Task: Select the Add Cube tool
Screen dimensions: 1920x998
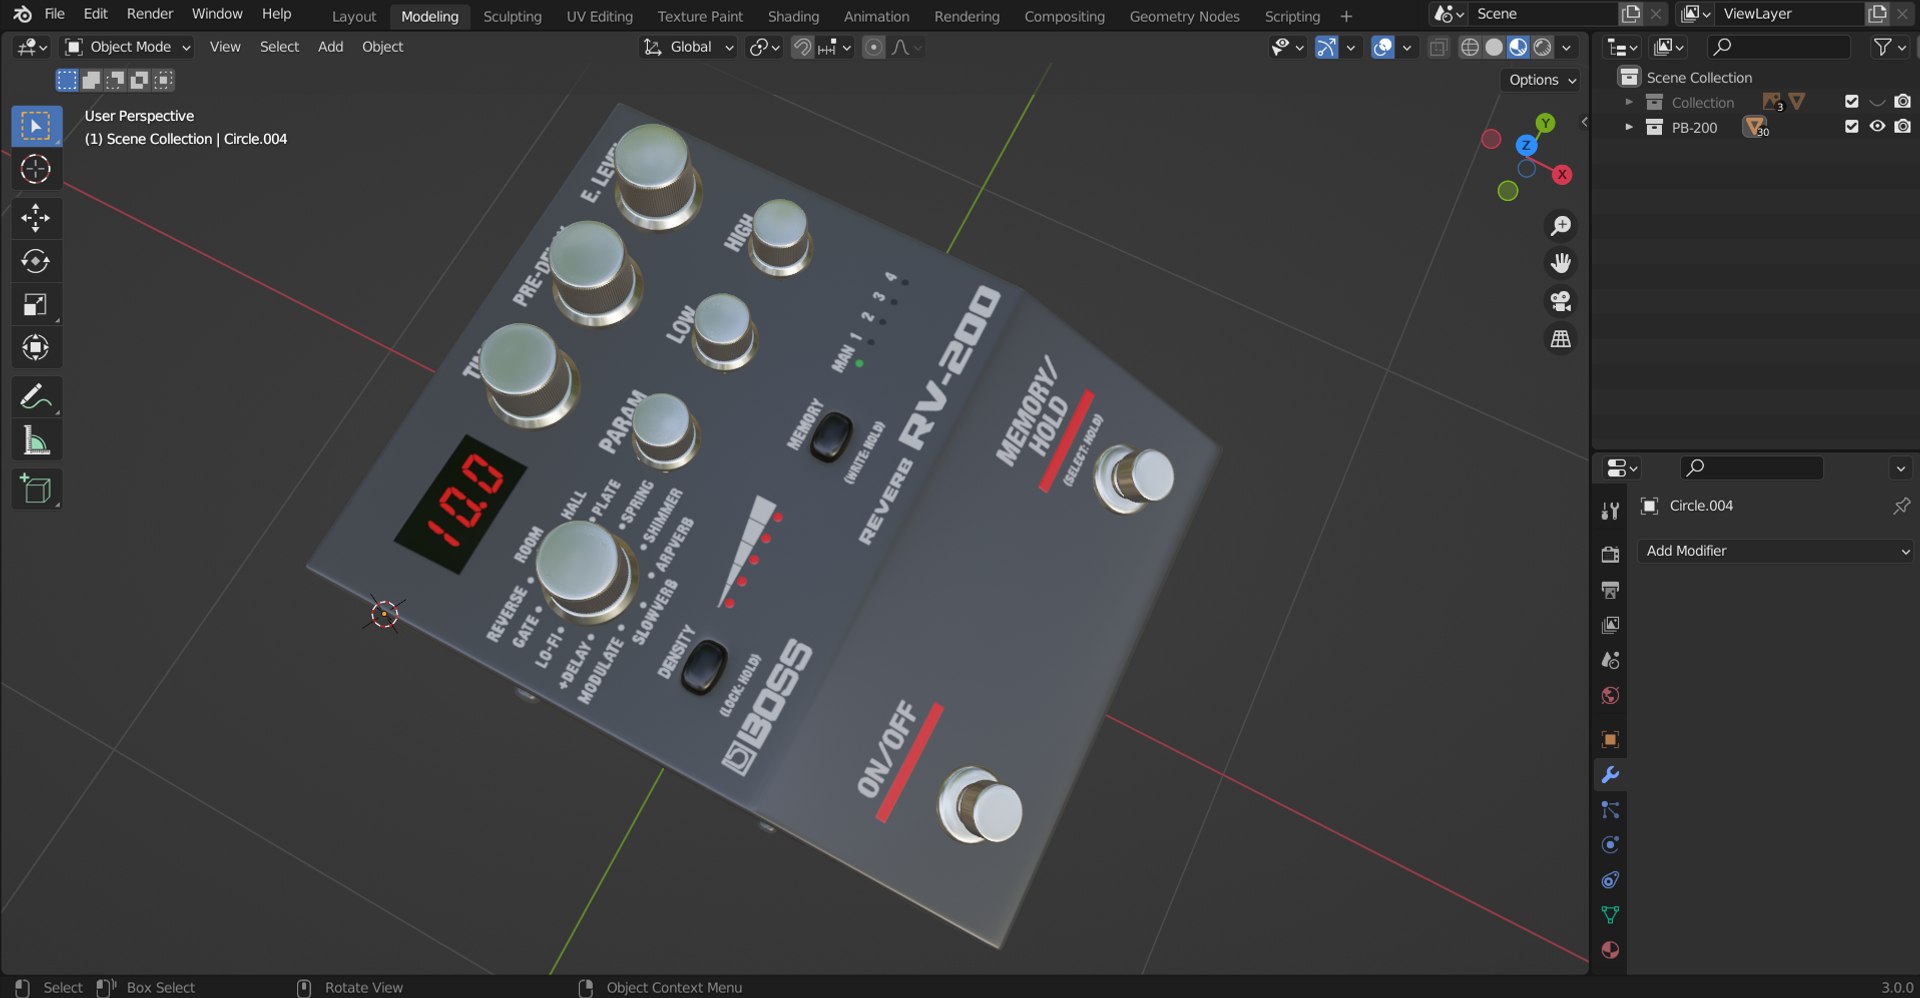Action: tap(36, 489)
